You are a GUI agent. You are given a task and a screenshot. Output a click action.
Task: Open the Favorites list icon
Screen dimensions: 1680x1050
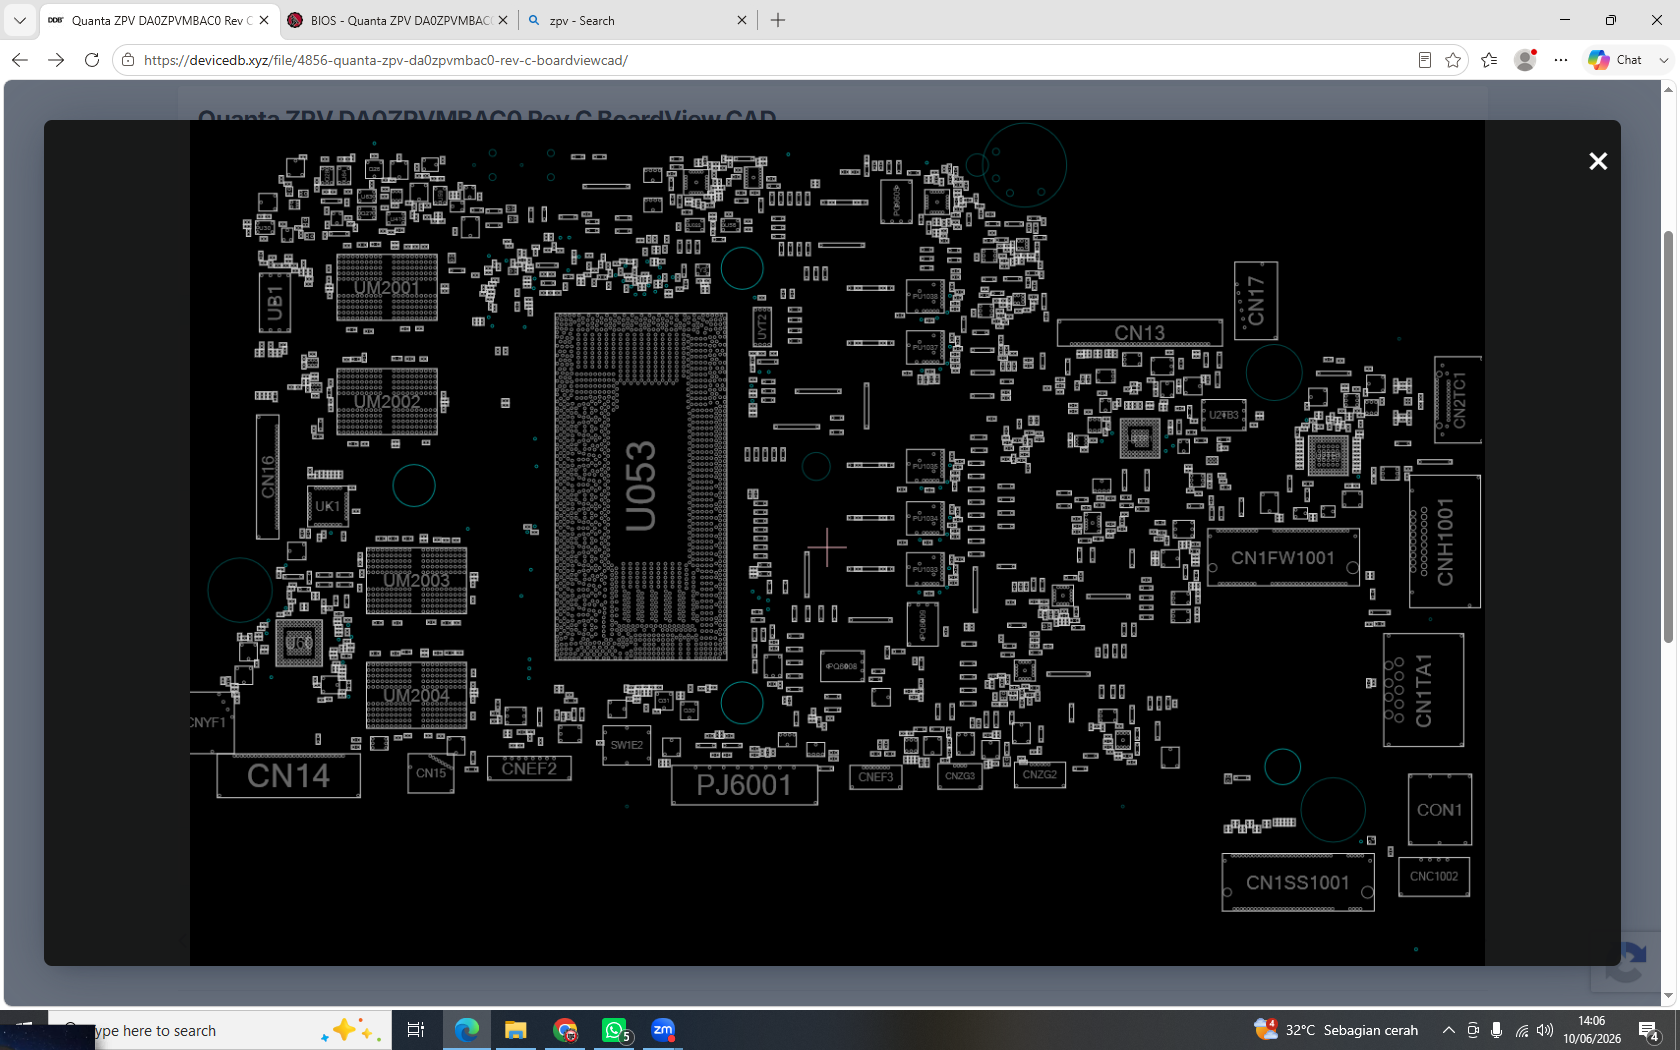(x=1489, y=60)
